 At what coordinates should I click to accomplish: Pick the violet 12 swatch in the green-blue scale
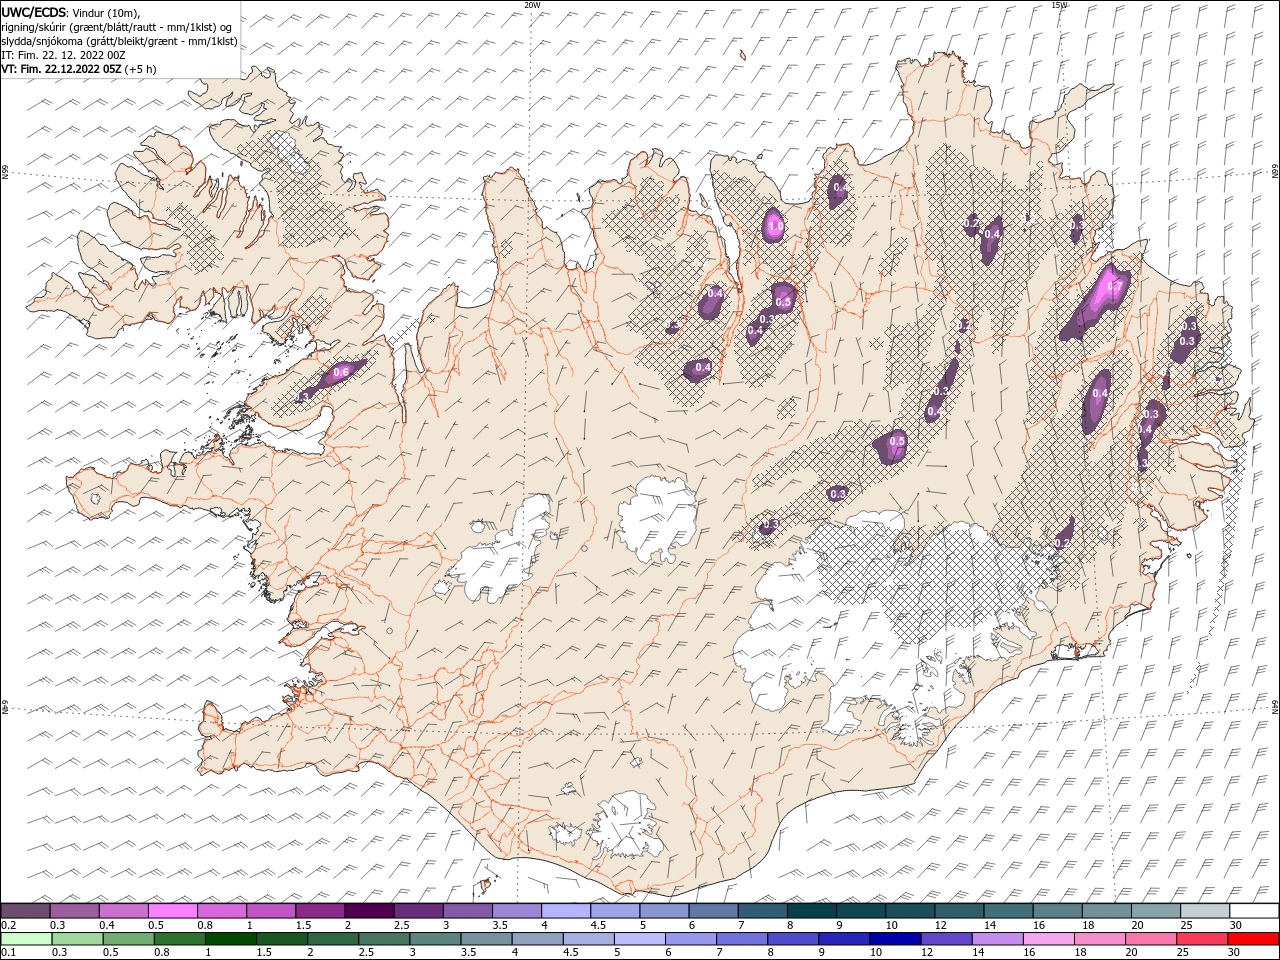click(945, 939)
